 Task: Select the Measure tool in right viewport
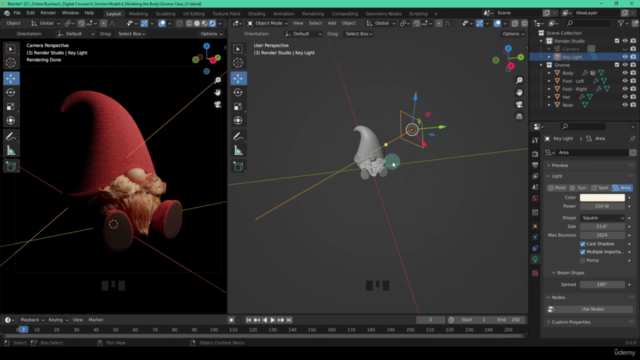238,151
